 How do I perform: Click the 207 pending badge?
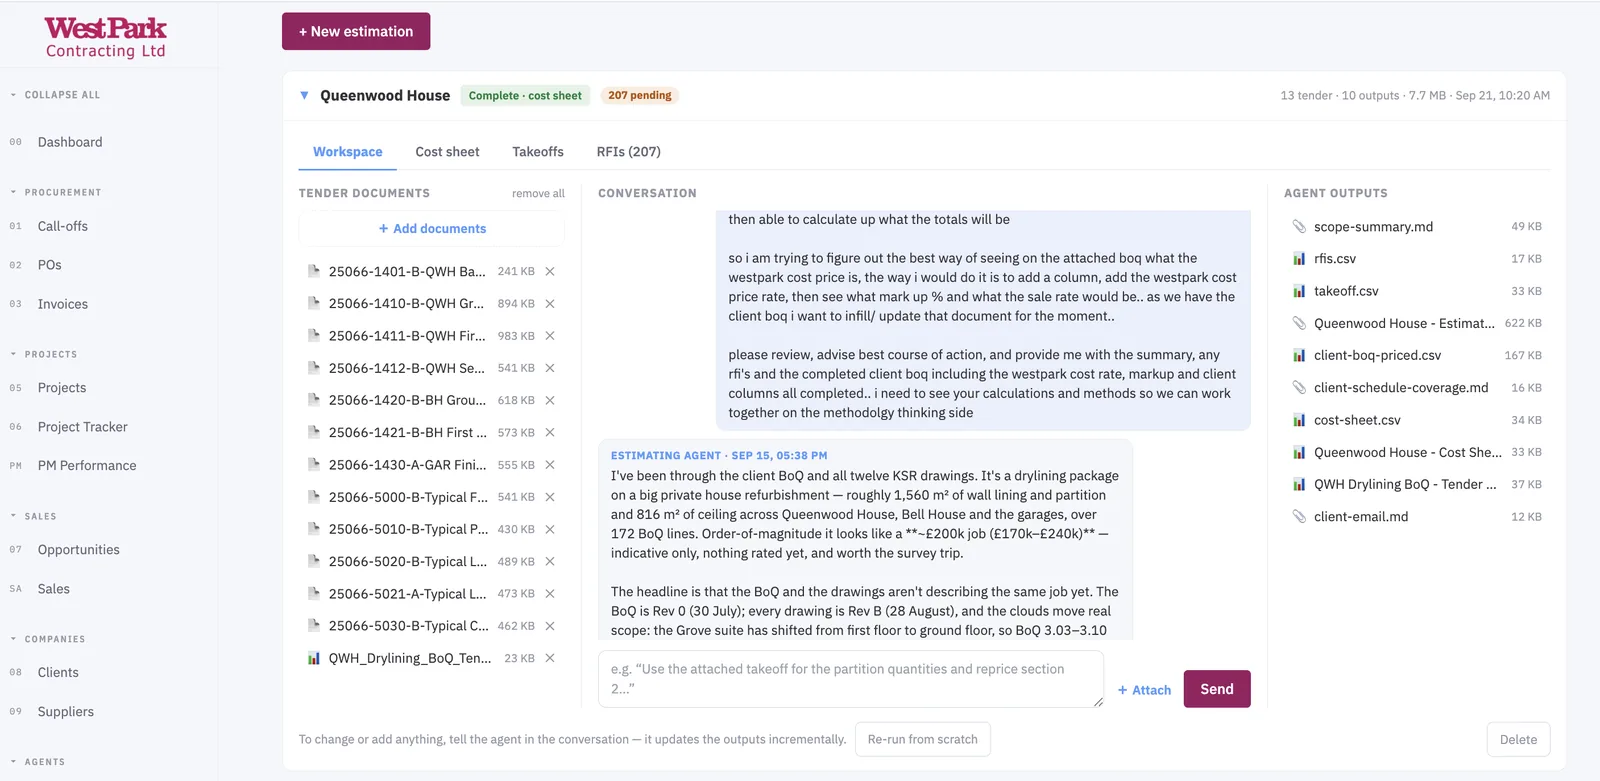point(640,96)
